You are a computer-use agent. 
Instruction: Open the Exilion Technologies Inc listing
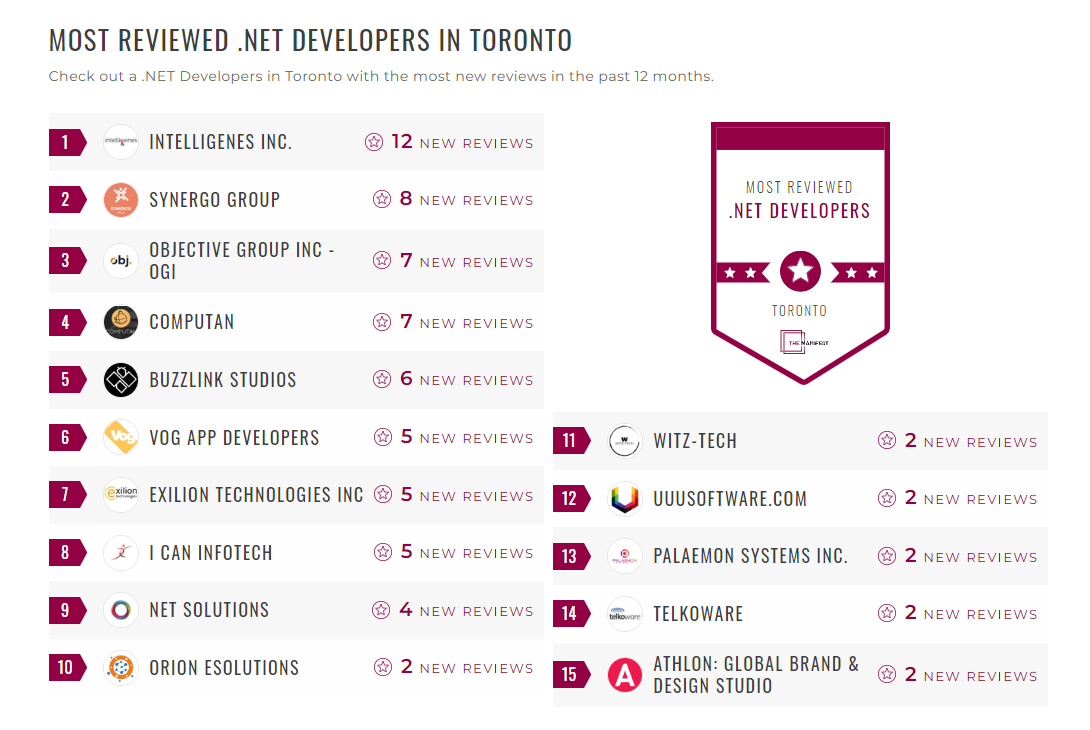click(x=252, y=495)
